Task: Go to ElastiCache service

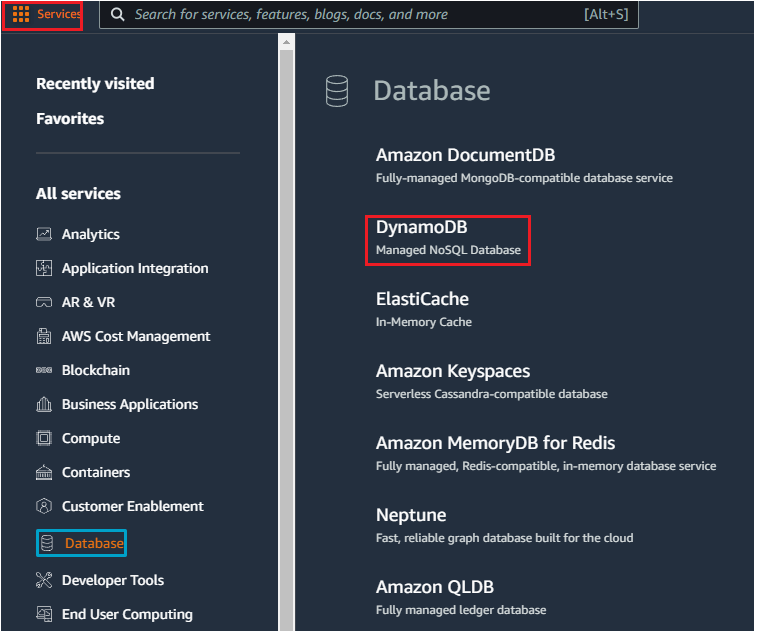Action: [422, 299]
